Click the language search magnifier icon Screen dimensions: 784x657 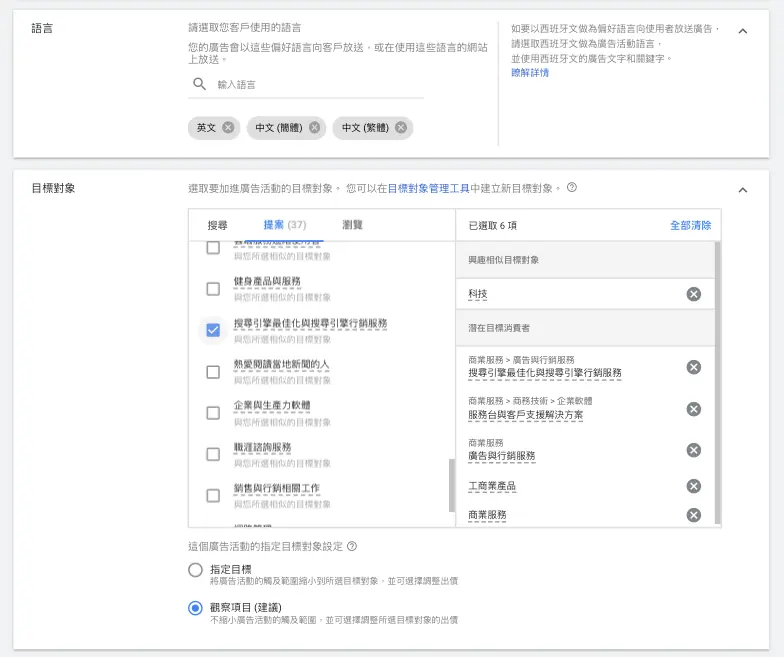tap(200, 84)
